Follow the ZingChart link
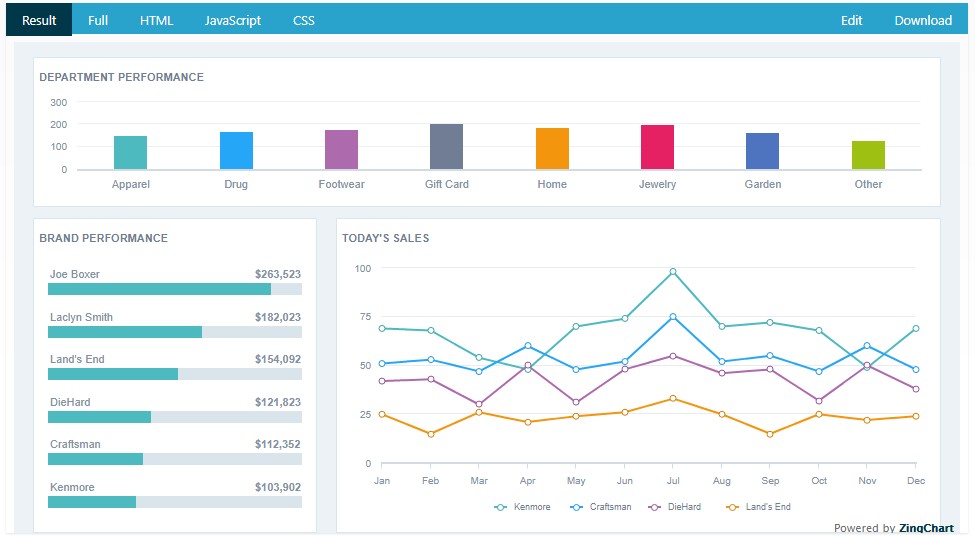This screenshot has width=975, height=537. [926, 528]
